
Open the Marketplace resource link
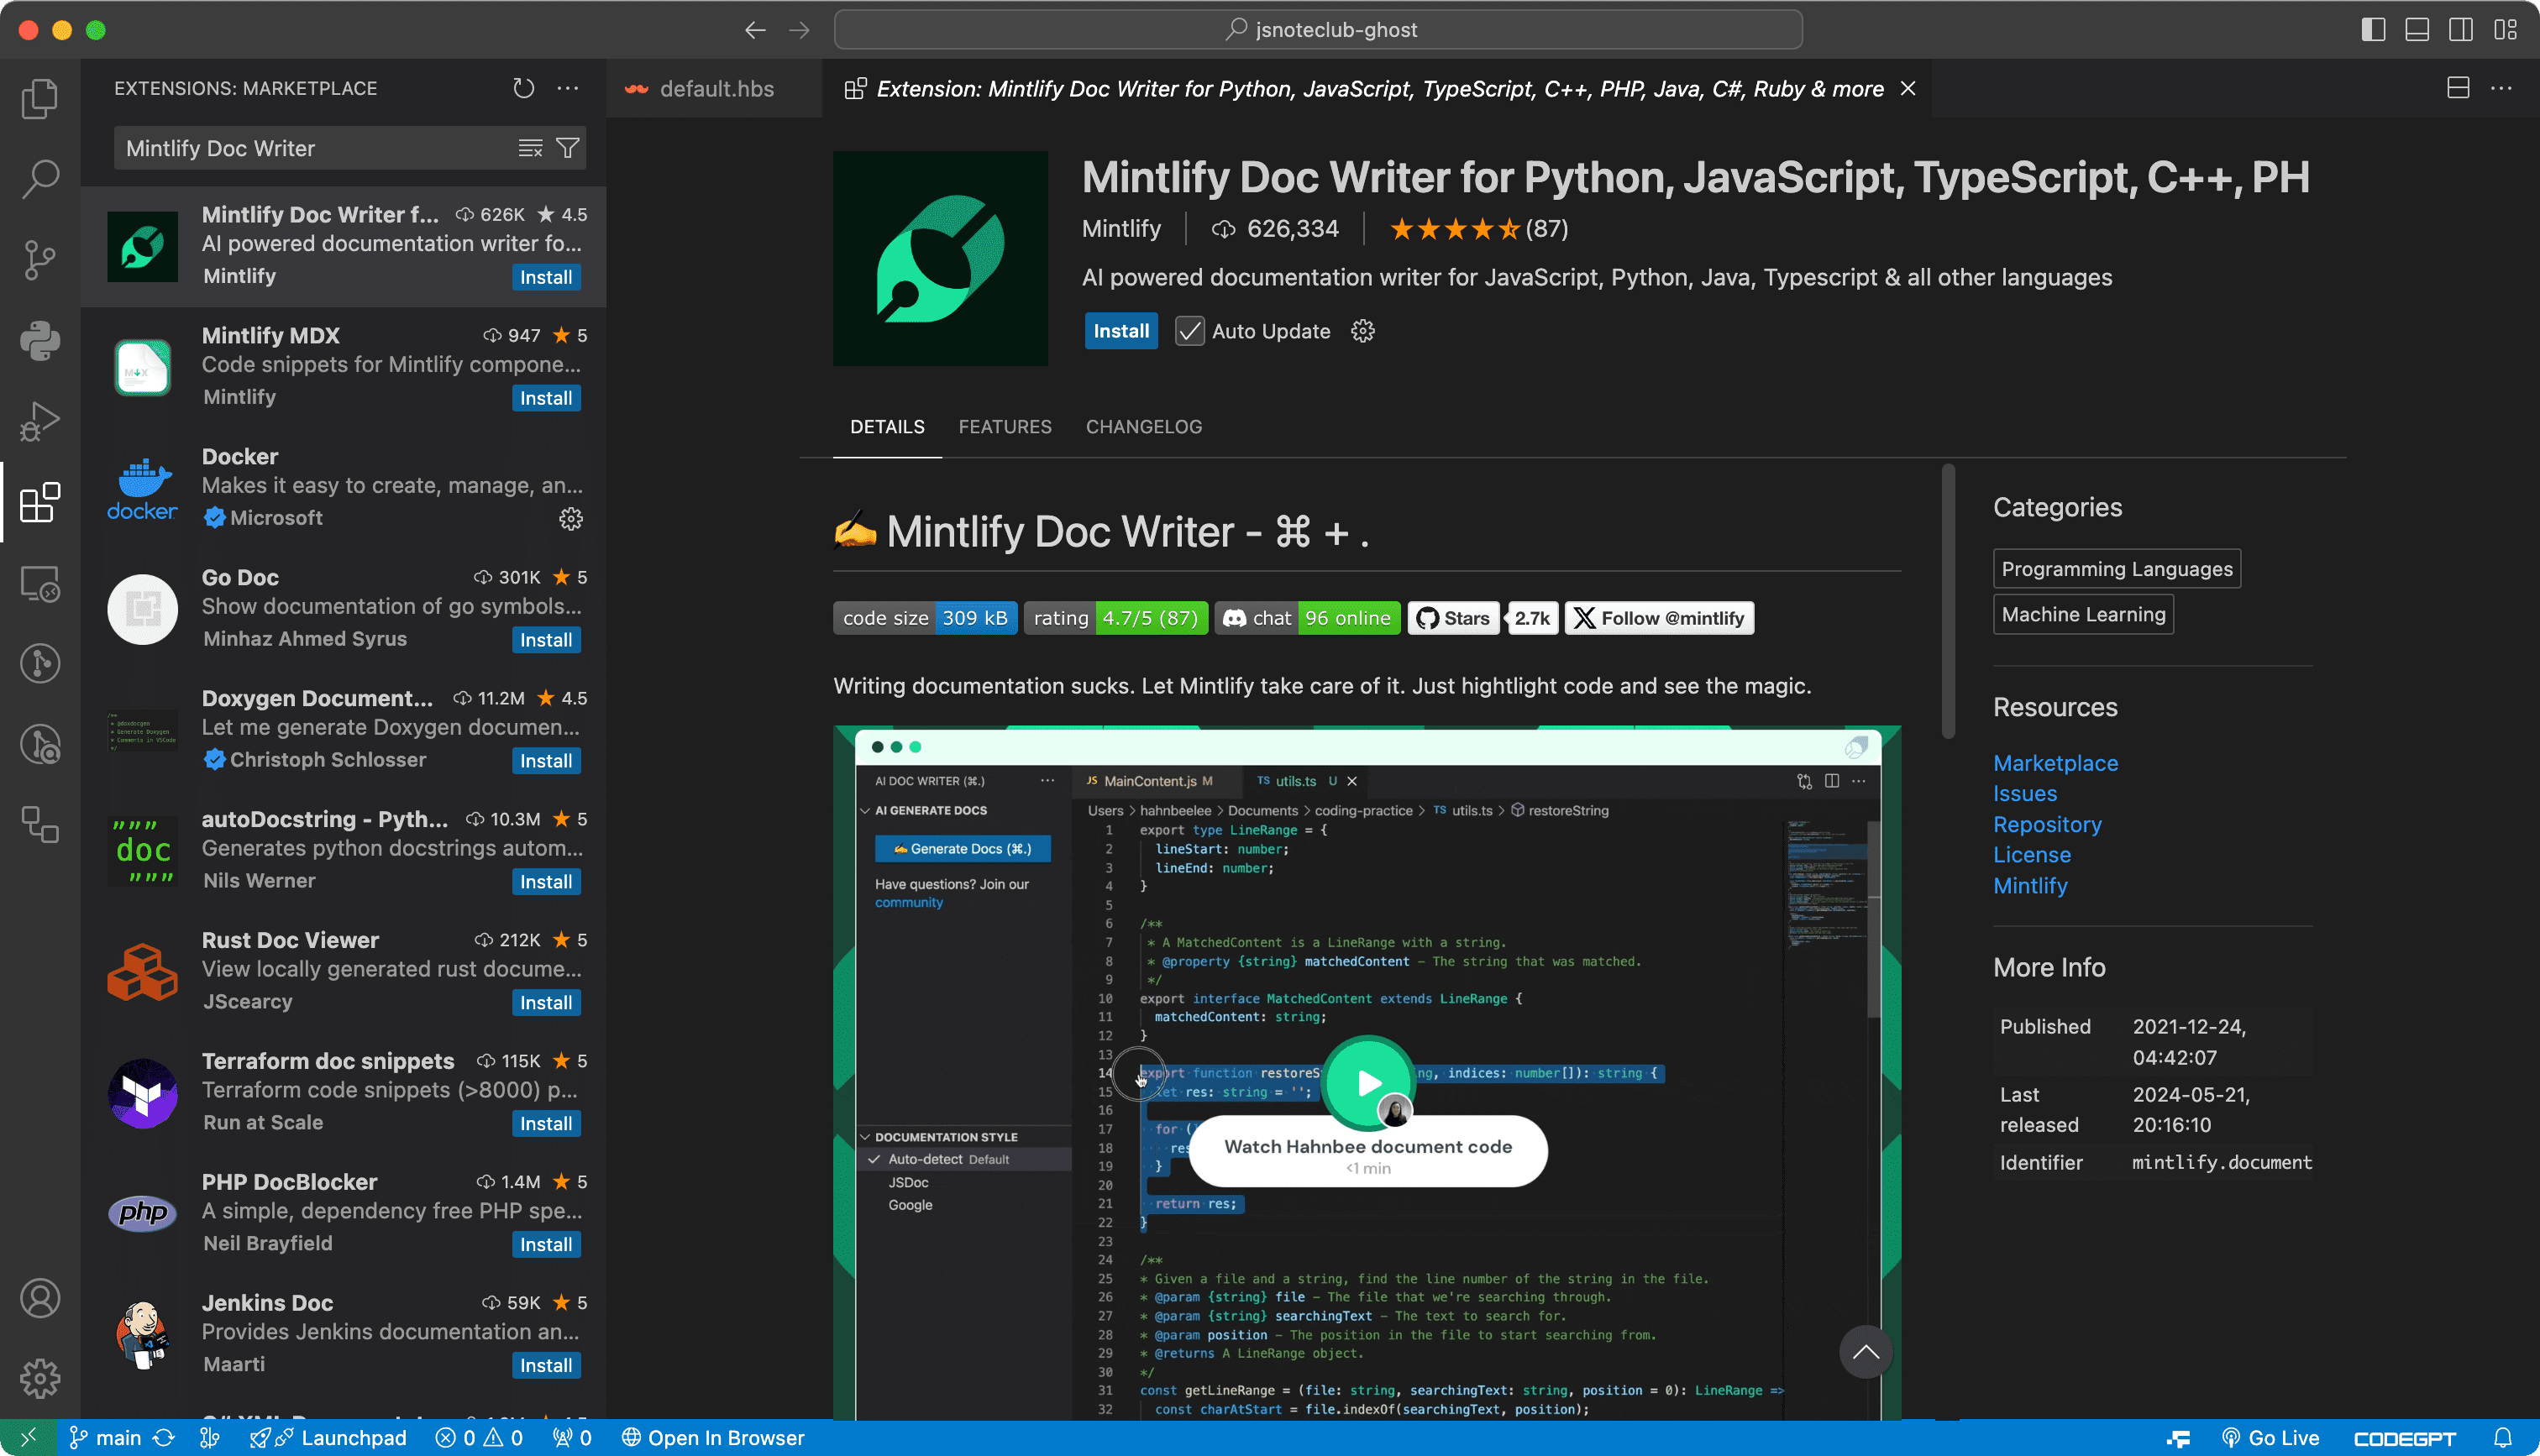2055,763
